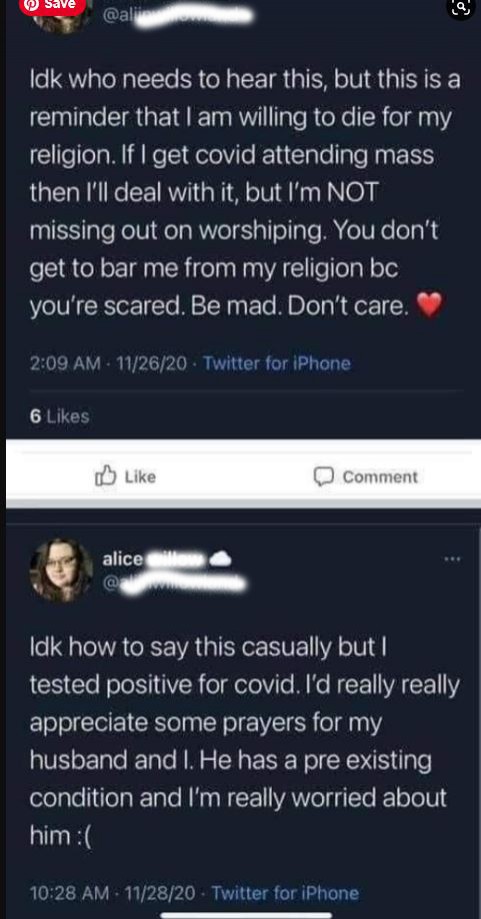Click the Pinterest Save button

click(x=52, y=5)
